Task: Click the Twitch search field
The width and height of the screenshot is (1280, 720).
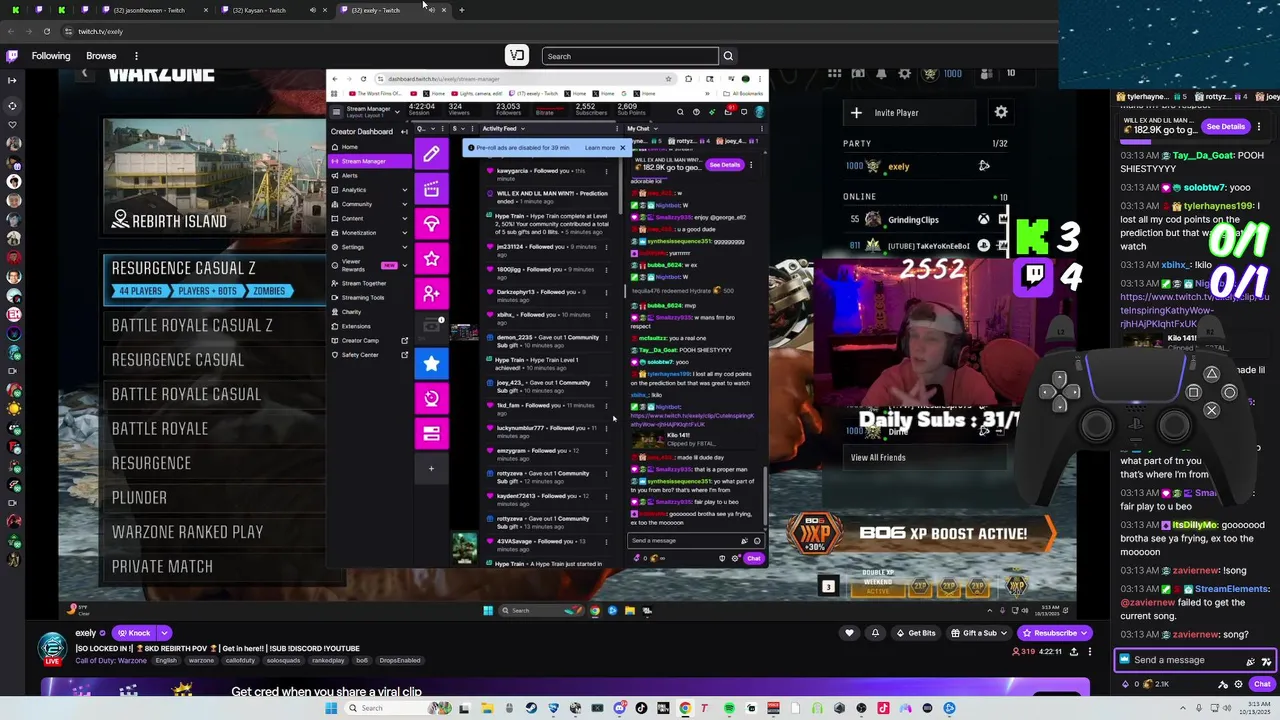Action: tap(630, 56)
